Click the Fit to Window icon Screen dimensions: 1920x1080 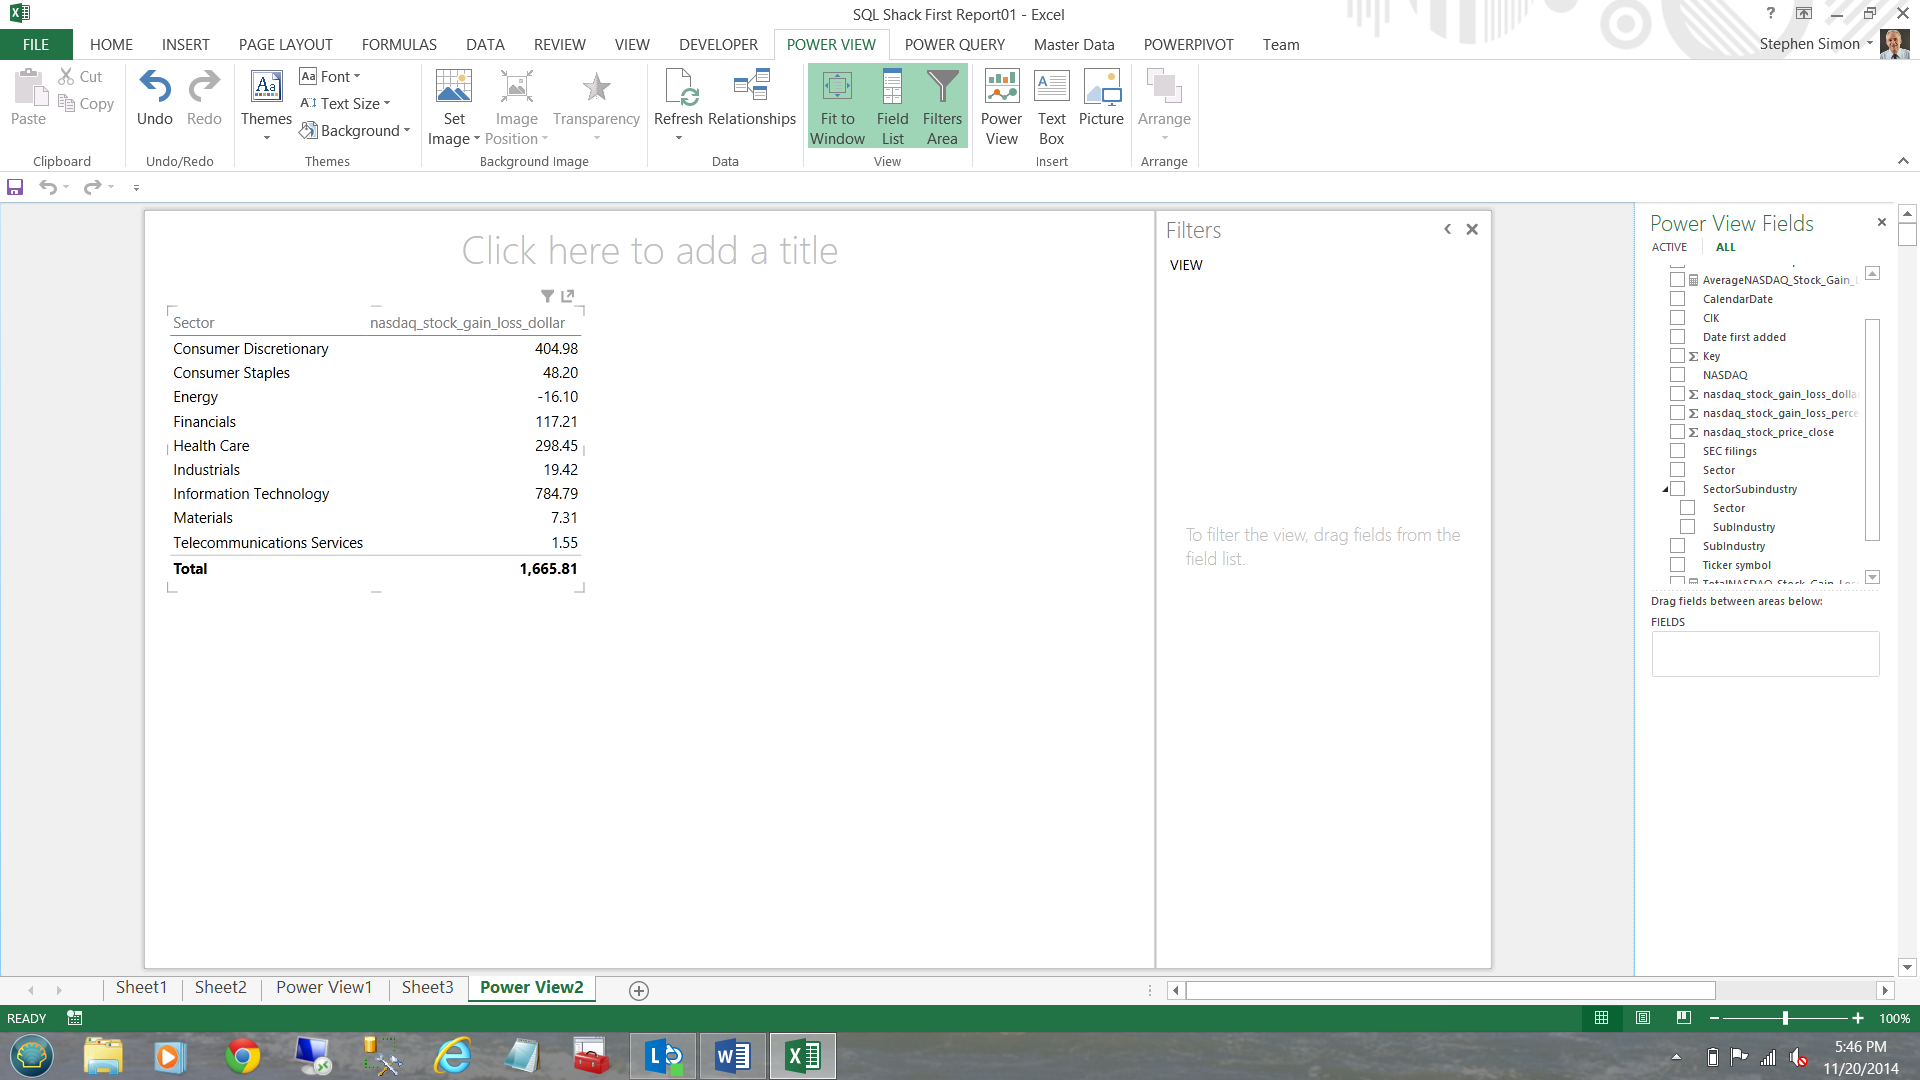pos(837,106)
